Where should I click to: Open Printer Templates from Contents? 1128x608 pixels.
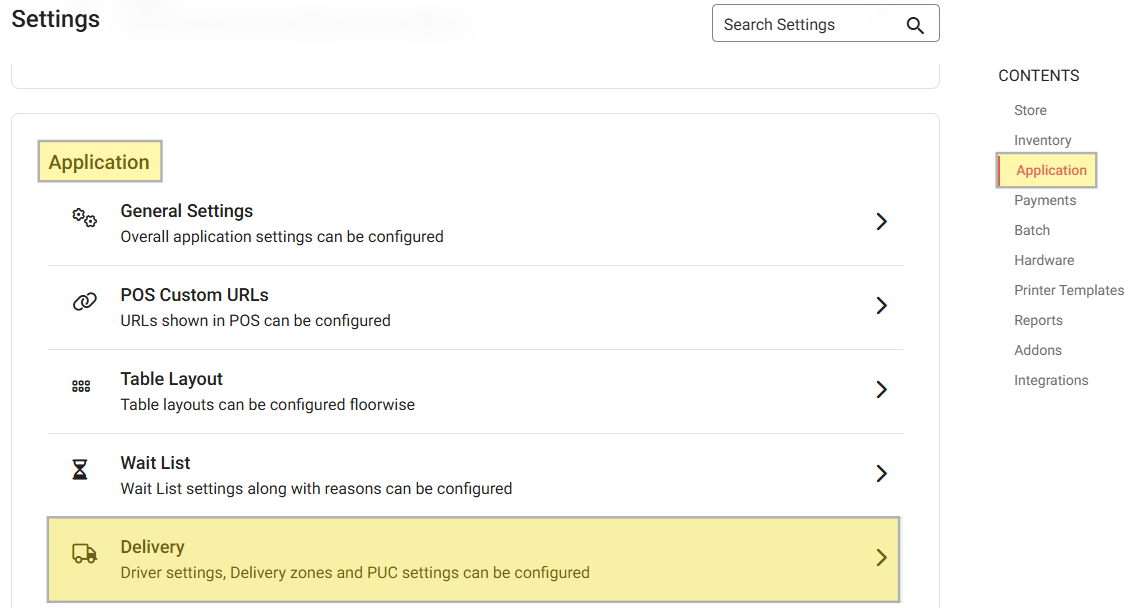point(1069,290)
